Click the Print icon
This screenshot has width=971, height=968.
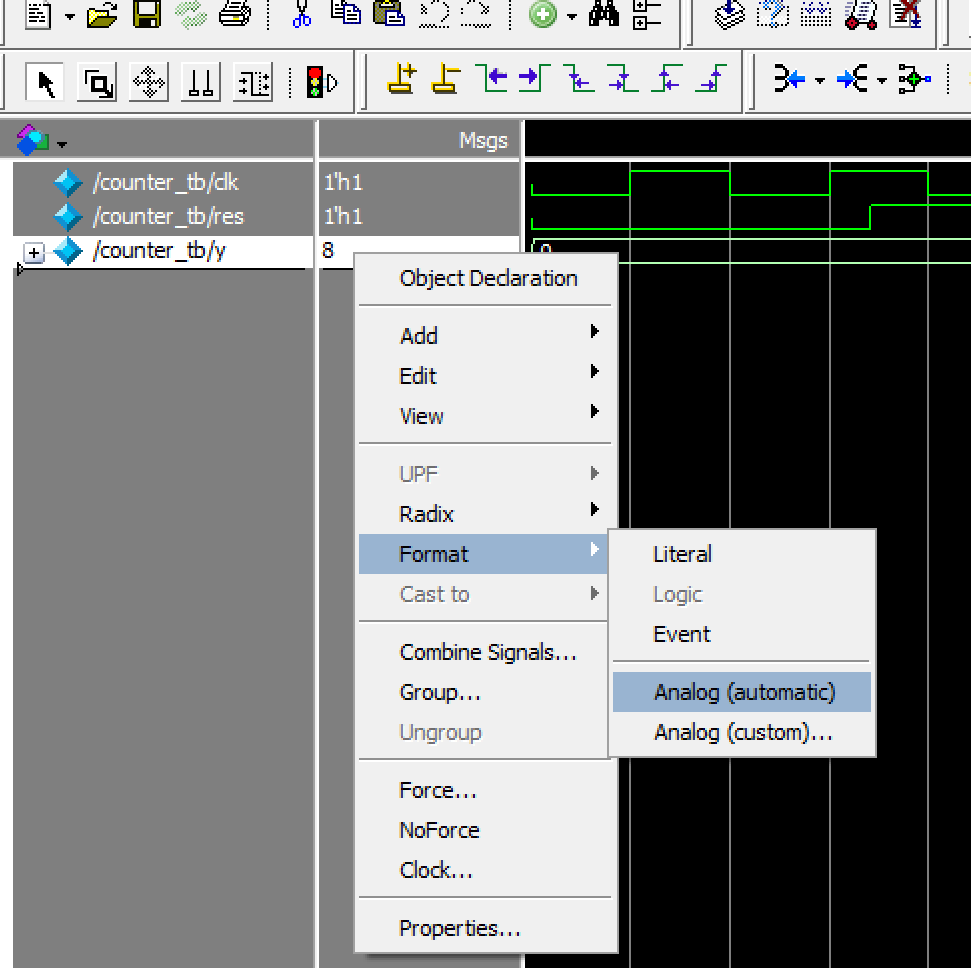[235, 14]
